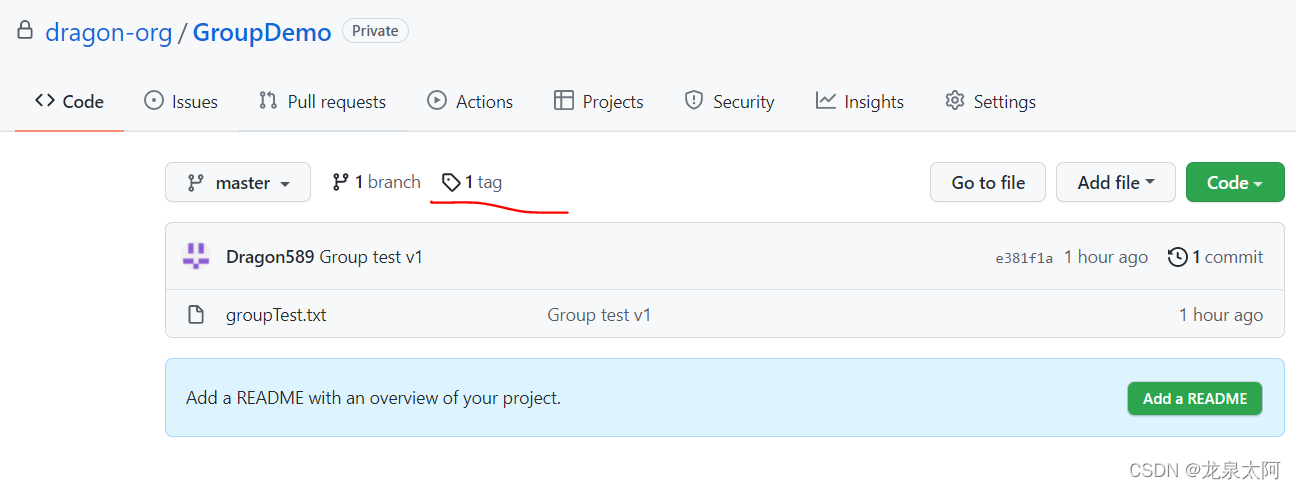The width and height of the screenshot is (1296, 489).
Task: Switch to the Code tab
Action: (x=69, y=101)
